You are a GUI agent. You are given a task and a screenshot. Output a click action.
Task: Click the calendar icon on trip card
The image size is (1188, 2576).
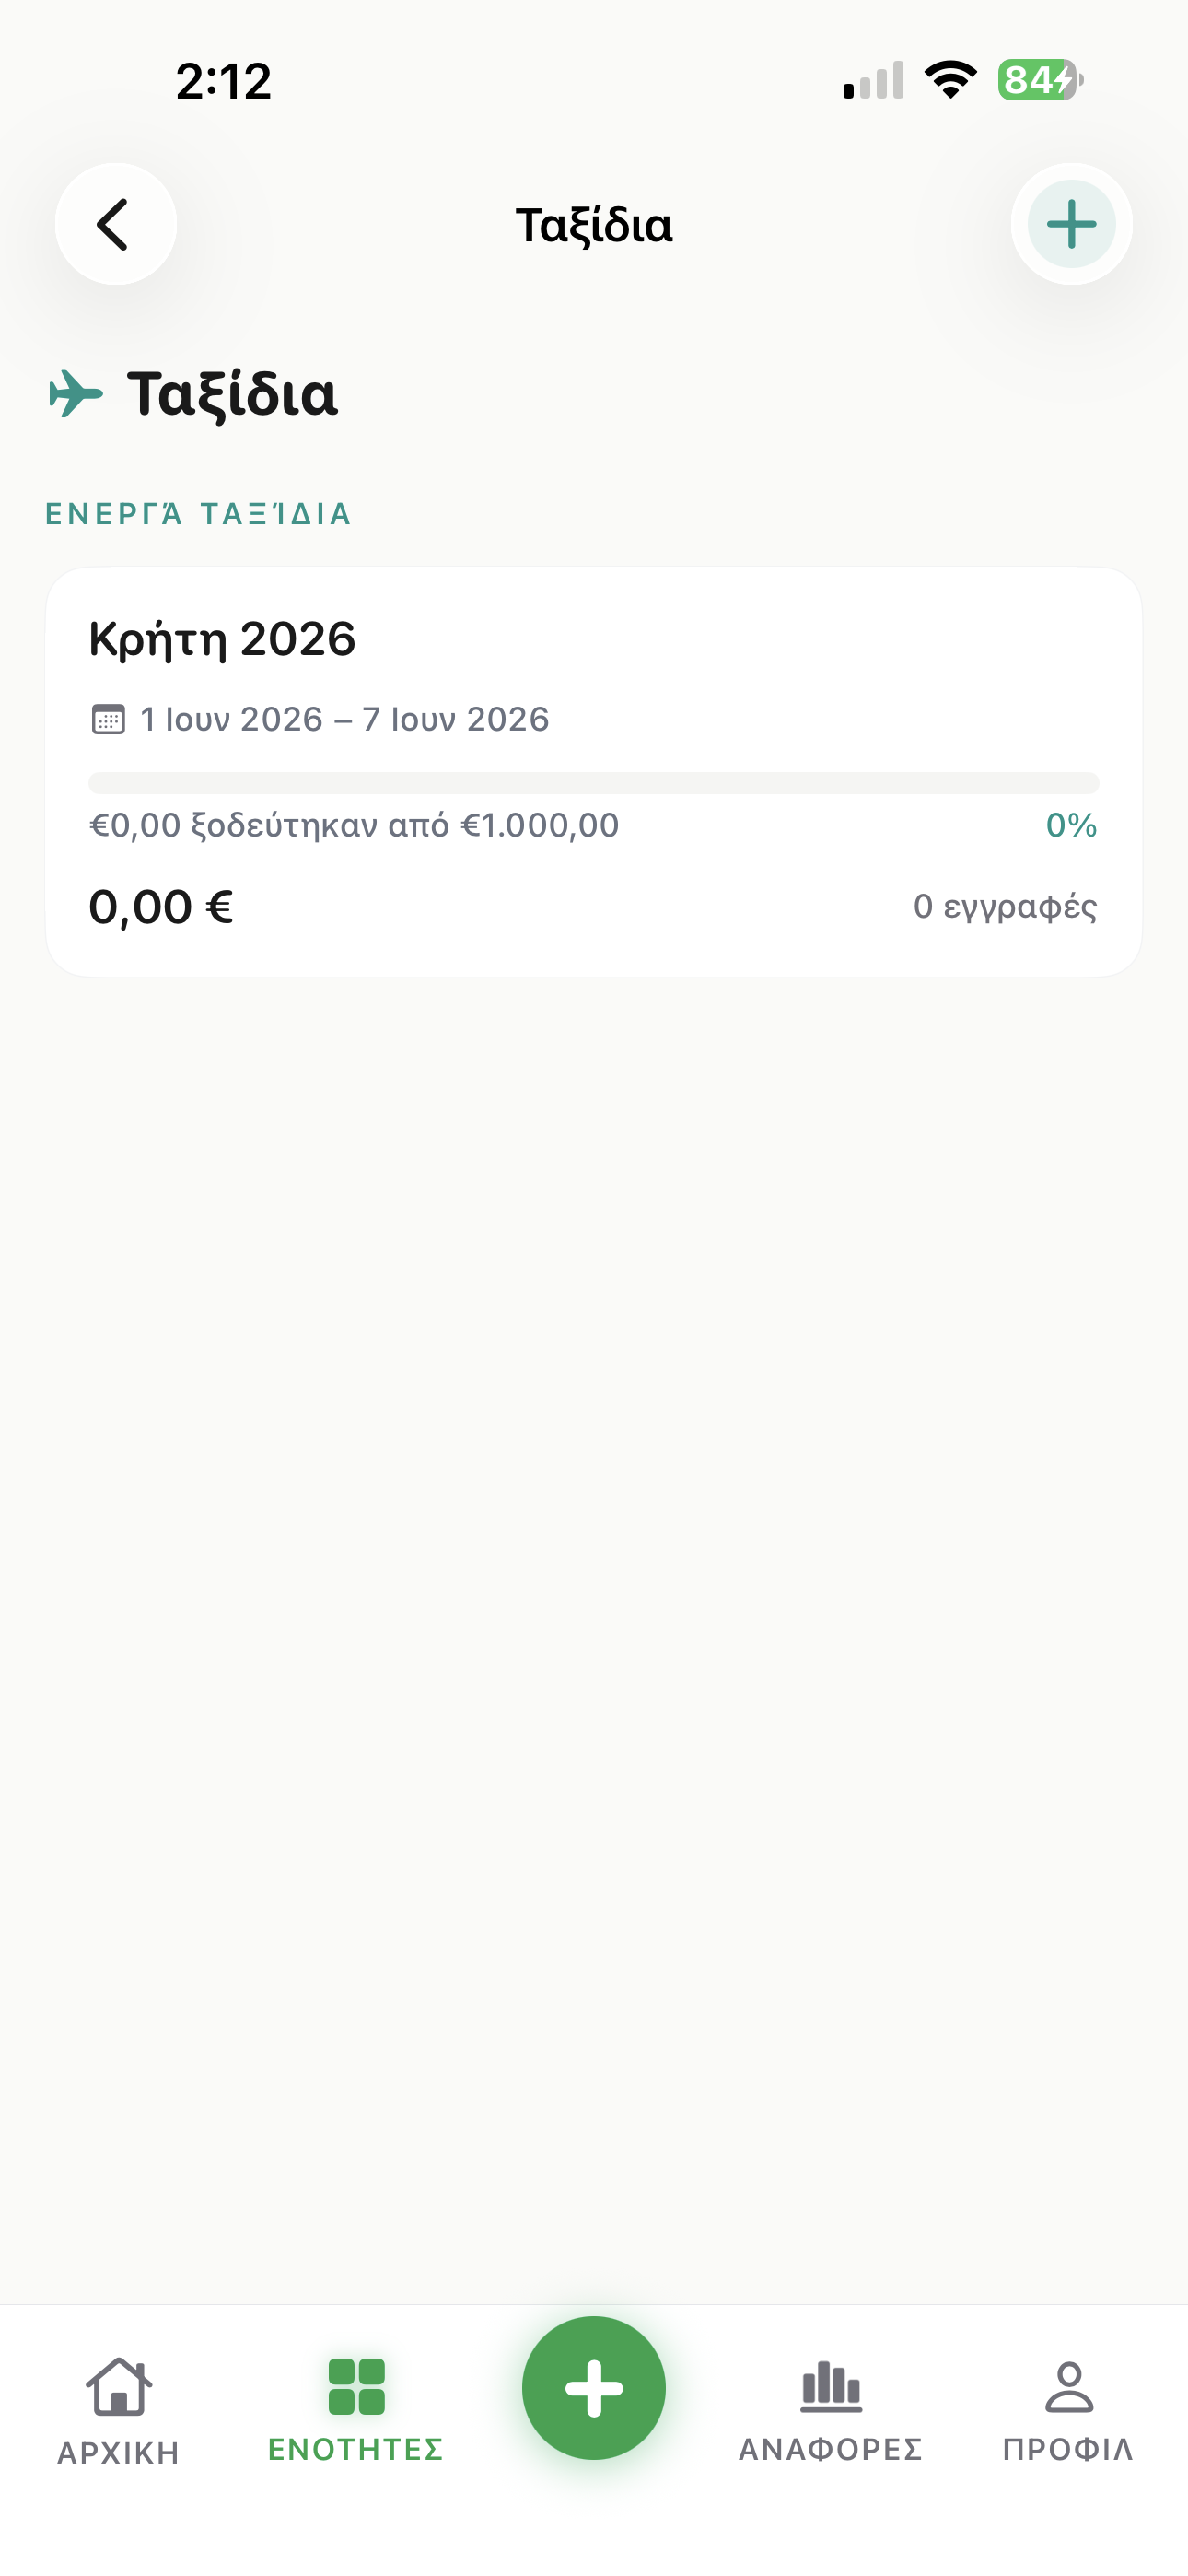coord(108,719)
